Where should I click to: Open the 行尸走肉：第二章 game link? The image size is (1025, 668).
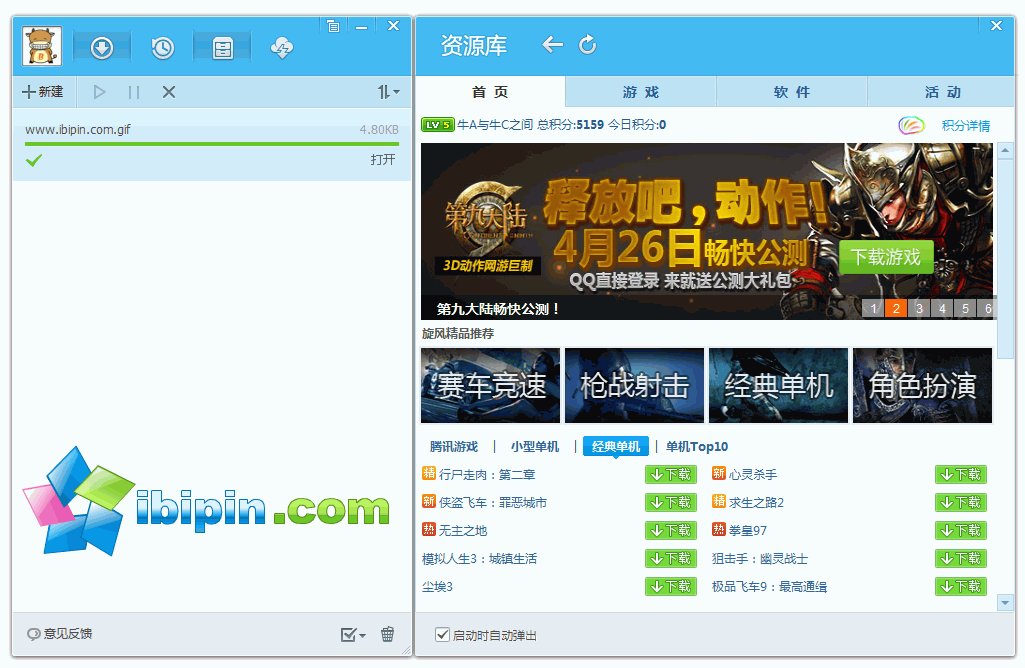tap(487, 475)
